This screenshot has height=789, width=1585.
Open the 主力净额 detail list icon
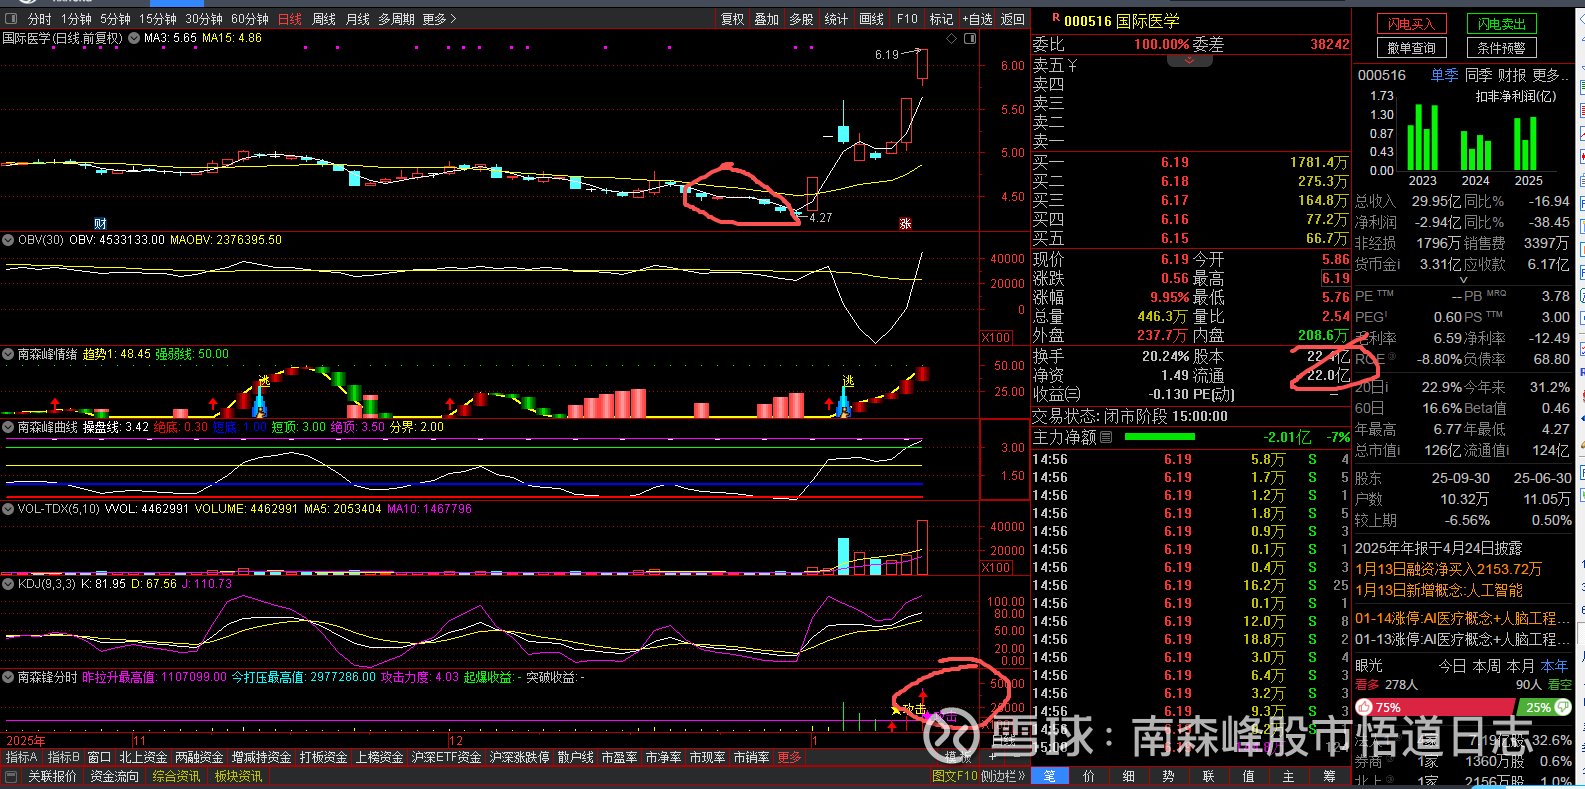click(x=1106, y=437)
